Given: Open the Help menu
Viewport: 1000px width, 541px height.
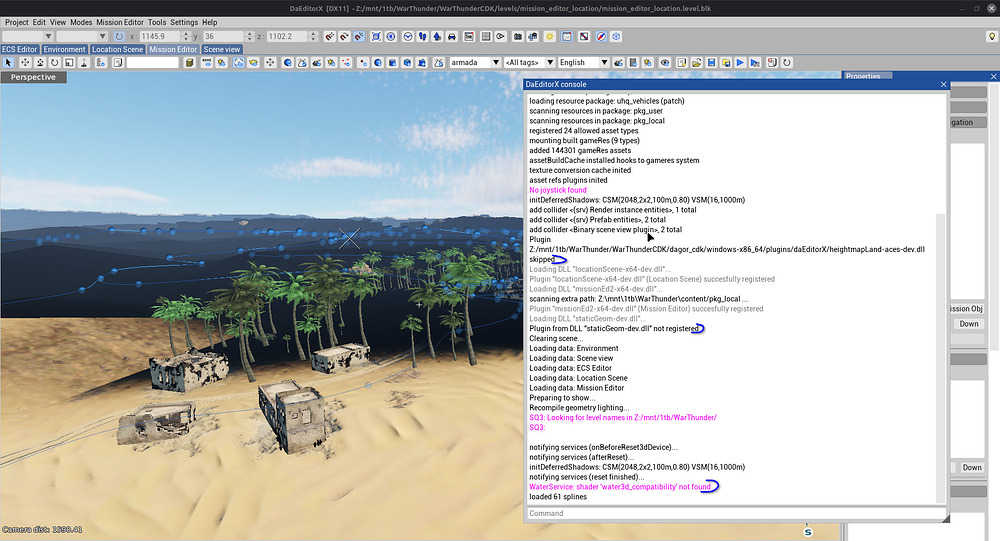Looking at the screenshot, I should coord(210,22).
